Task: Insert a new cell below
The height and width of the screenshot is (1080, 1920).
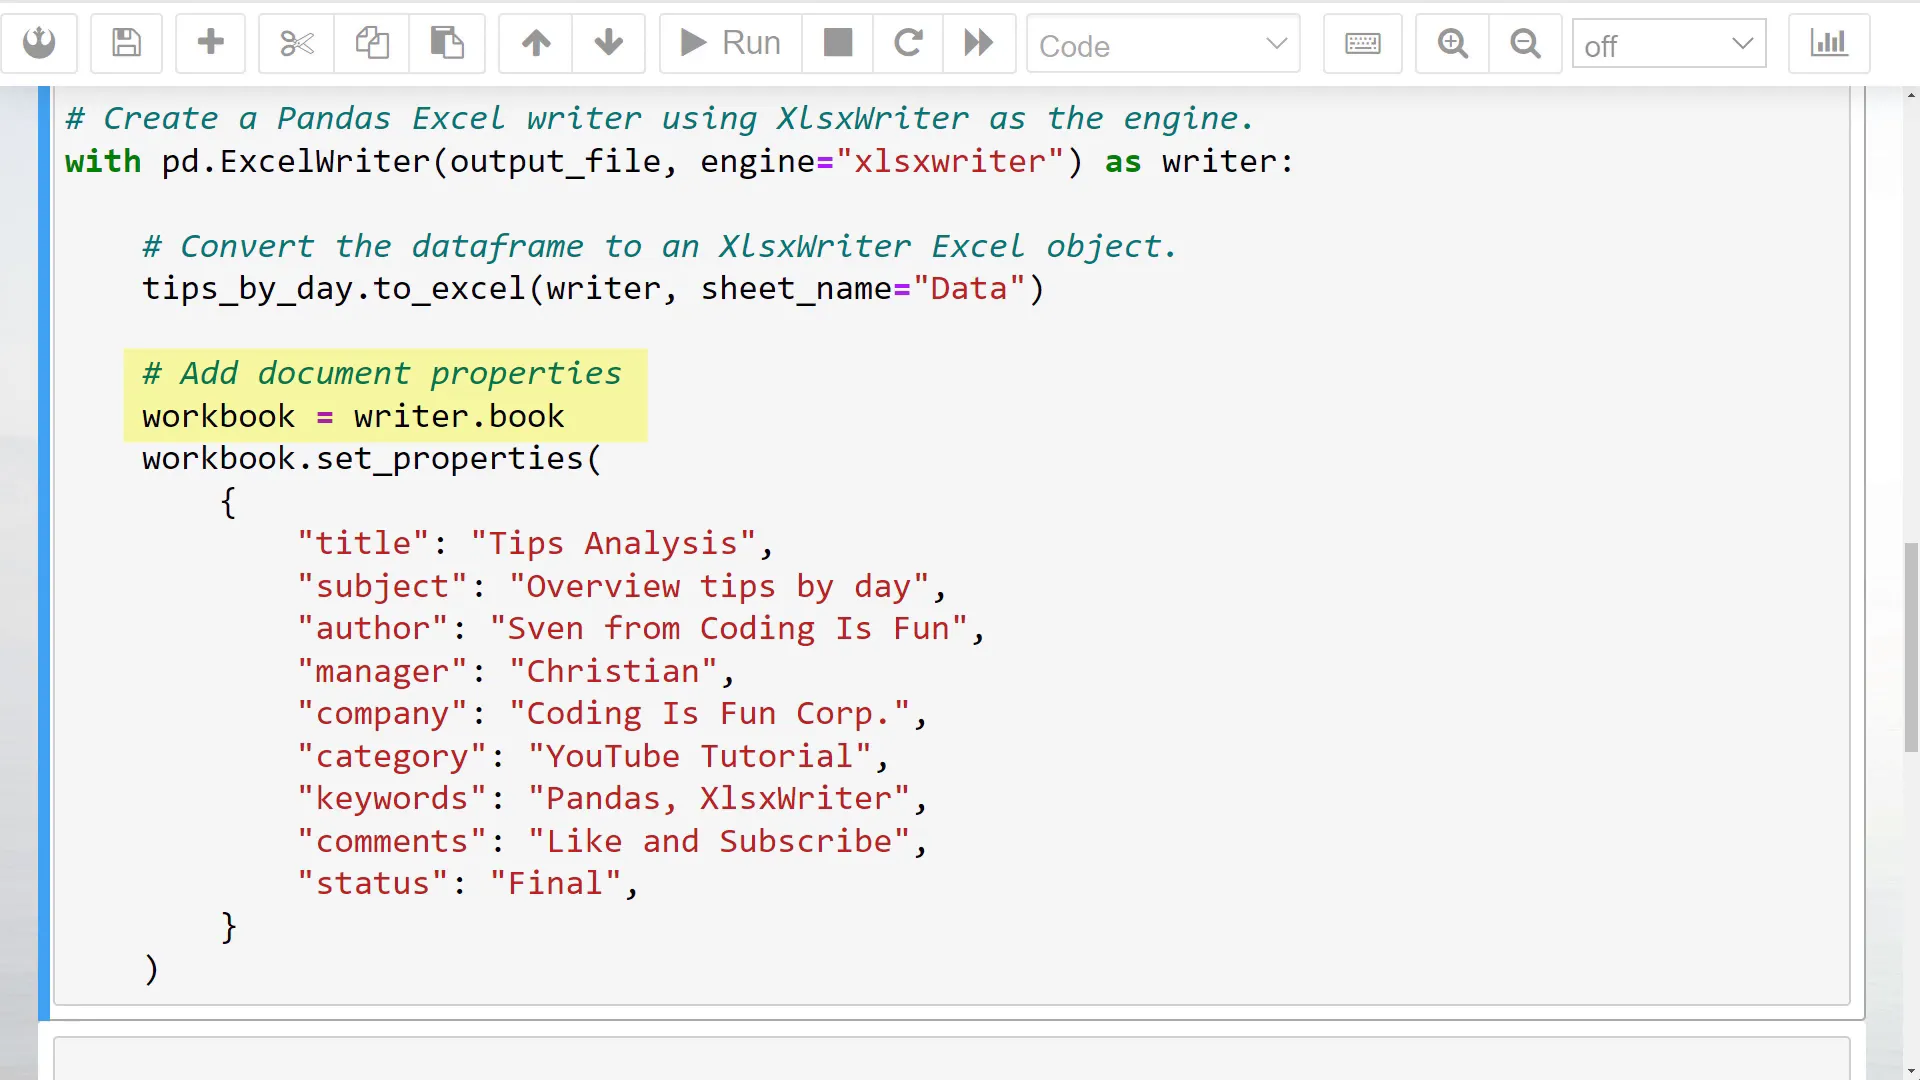Action: click(x=210, y=43)
